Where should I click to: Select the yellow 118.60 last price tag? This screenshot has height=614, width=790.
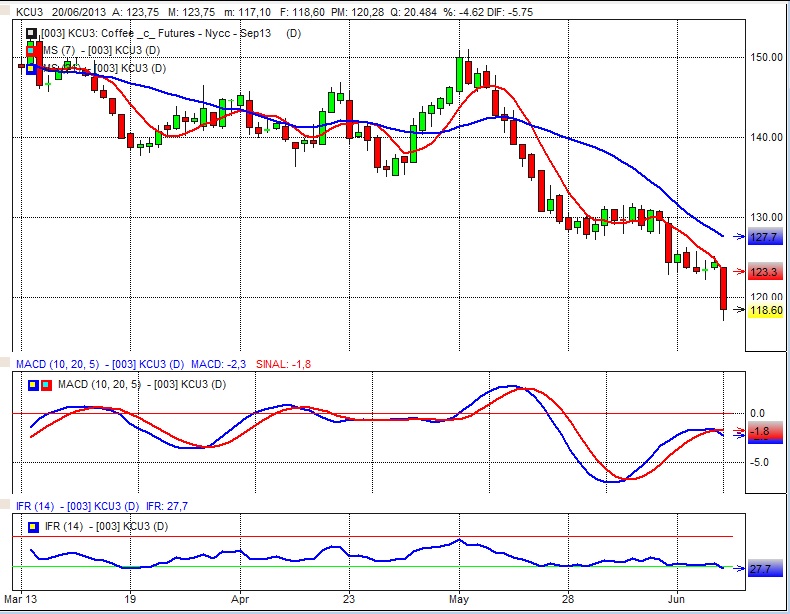point(766,311)
